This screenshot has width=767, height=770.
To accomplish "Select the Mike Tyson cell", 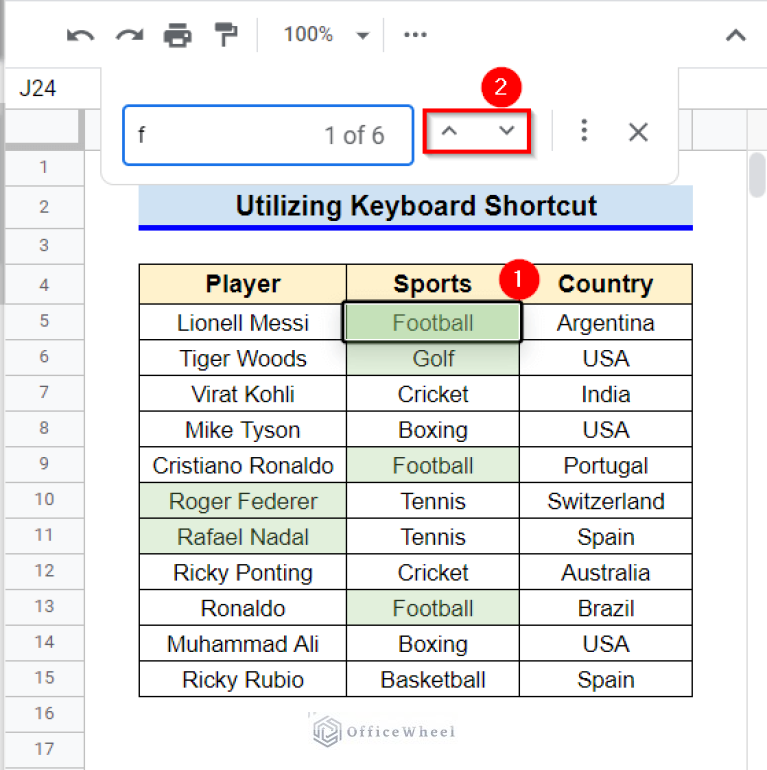I will tap(243, 430).
